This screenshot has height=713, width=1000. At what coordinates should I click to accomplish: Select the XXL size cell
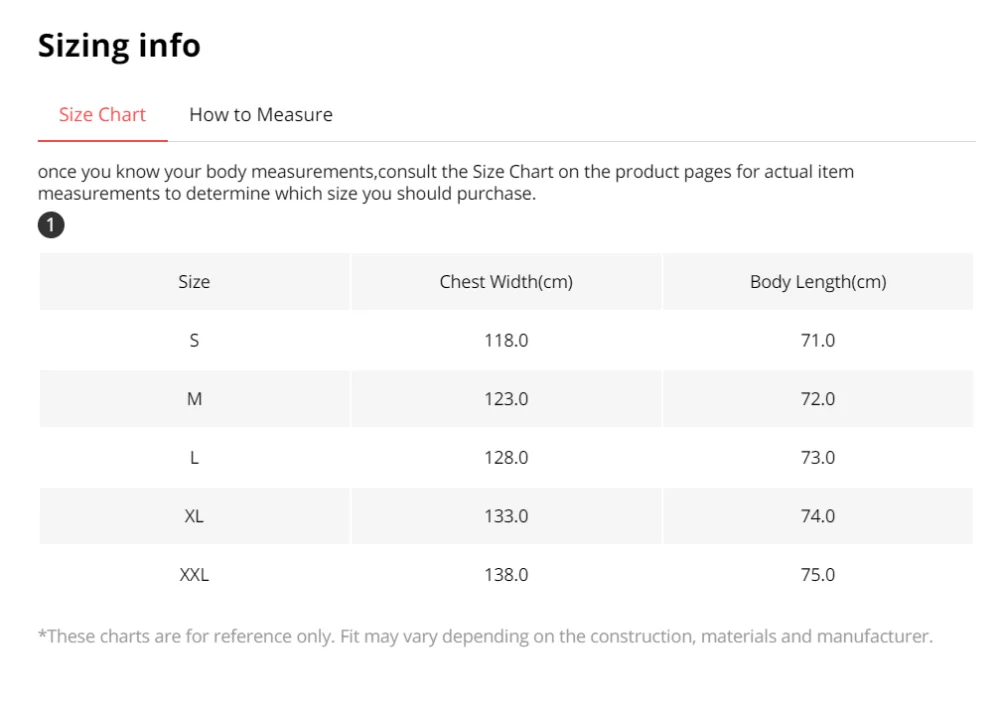[x=195, y=575]
